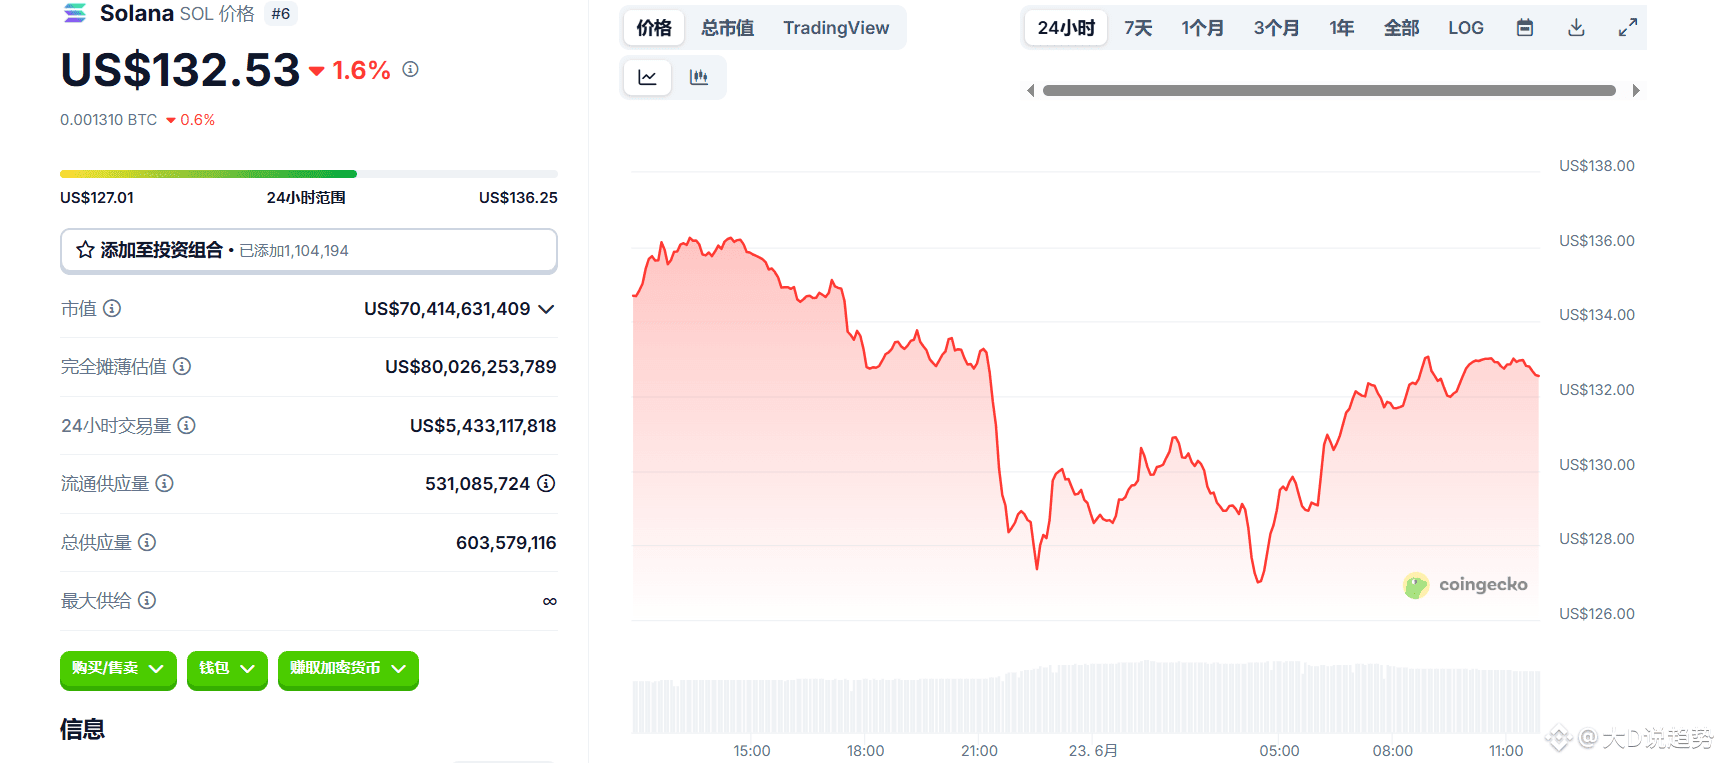Click the chart range scrollbar right arrow

point(1636,91)
